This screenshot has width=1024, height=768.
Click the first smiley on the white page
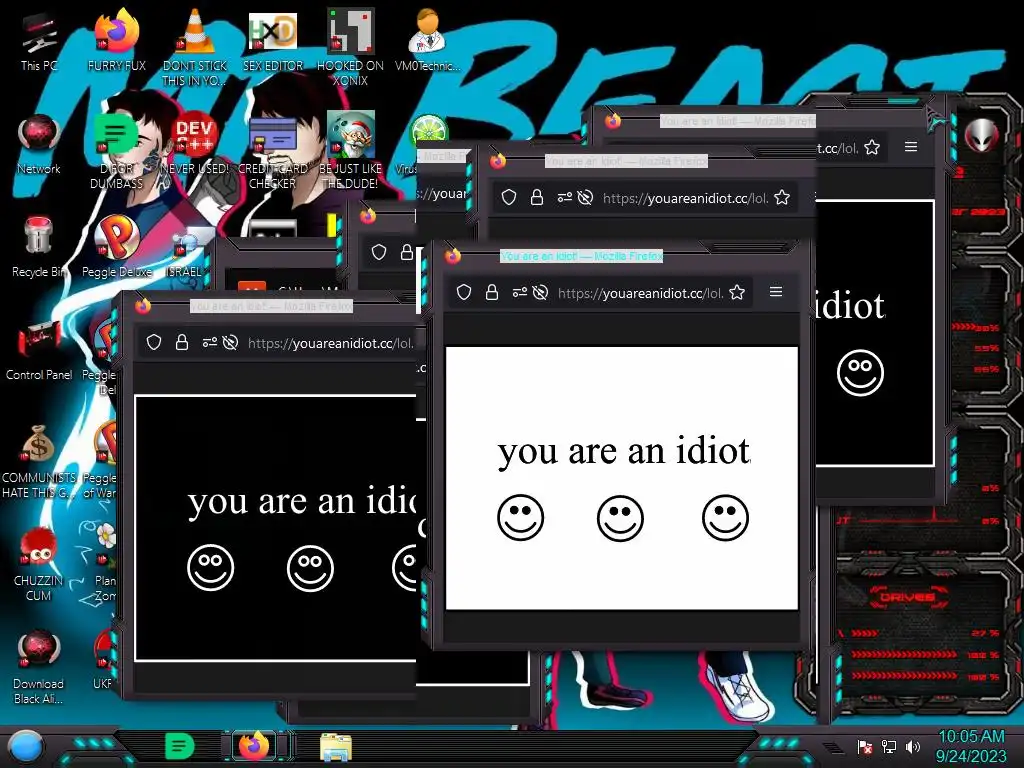pos(520,518)
